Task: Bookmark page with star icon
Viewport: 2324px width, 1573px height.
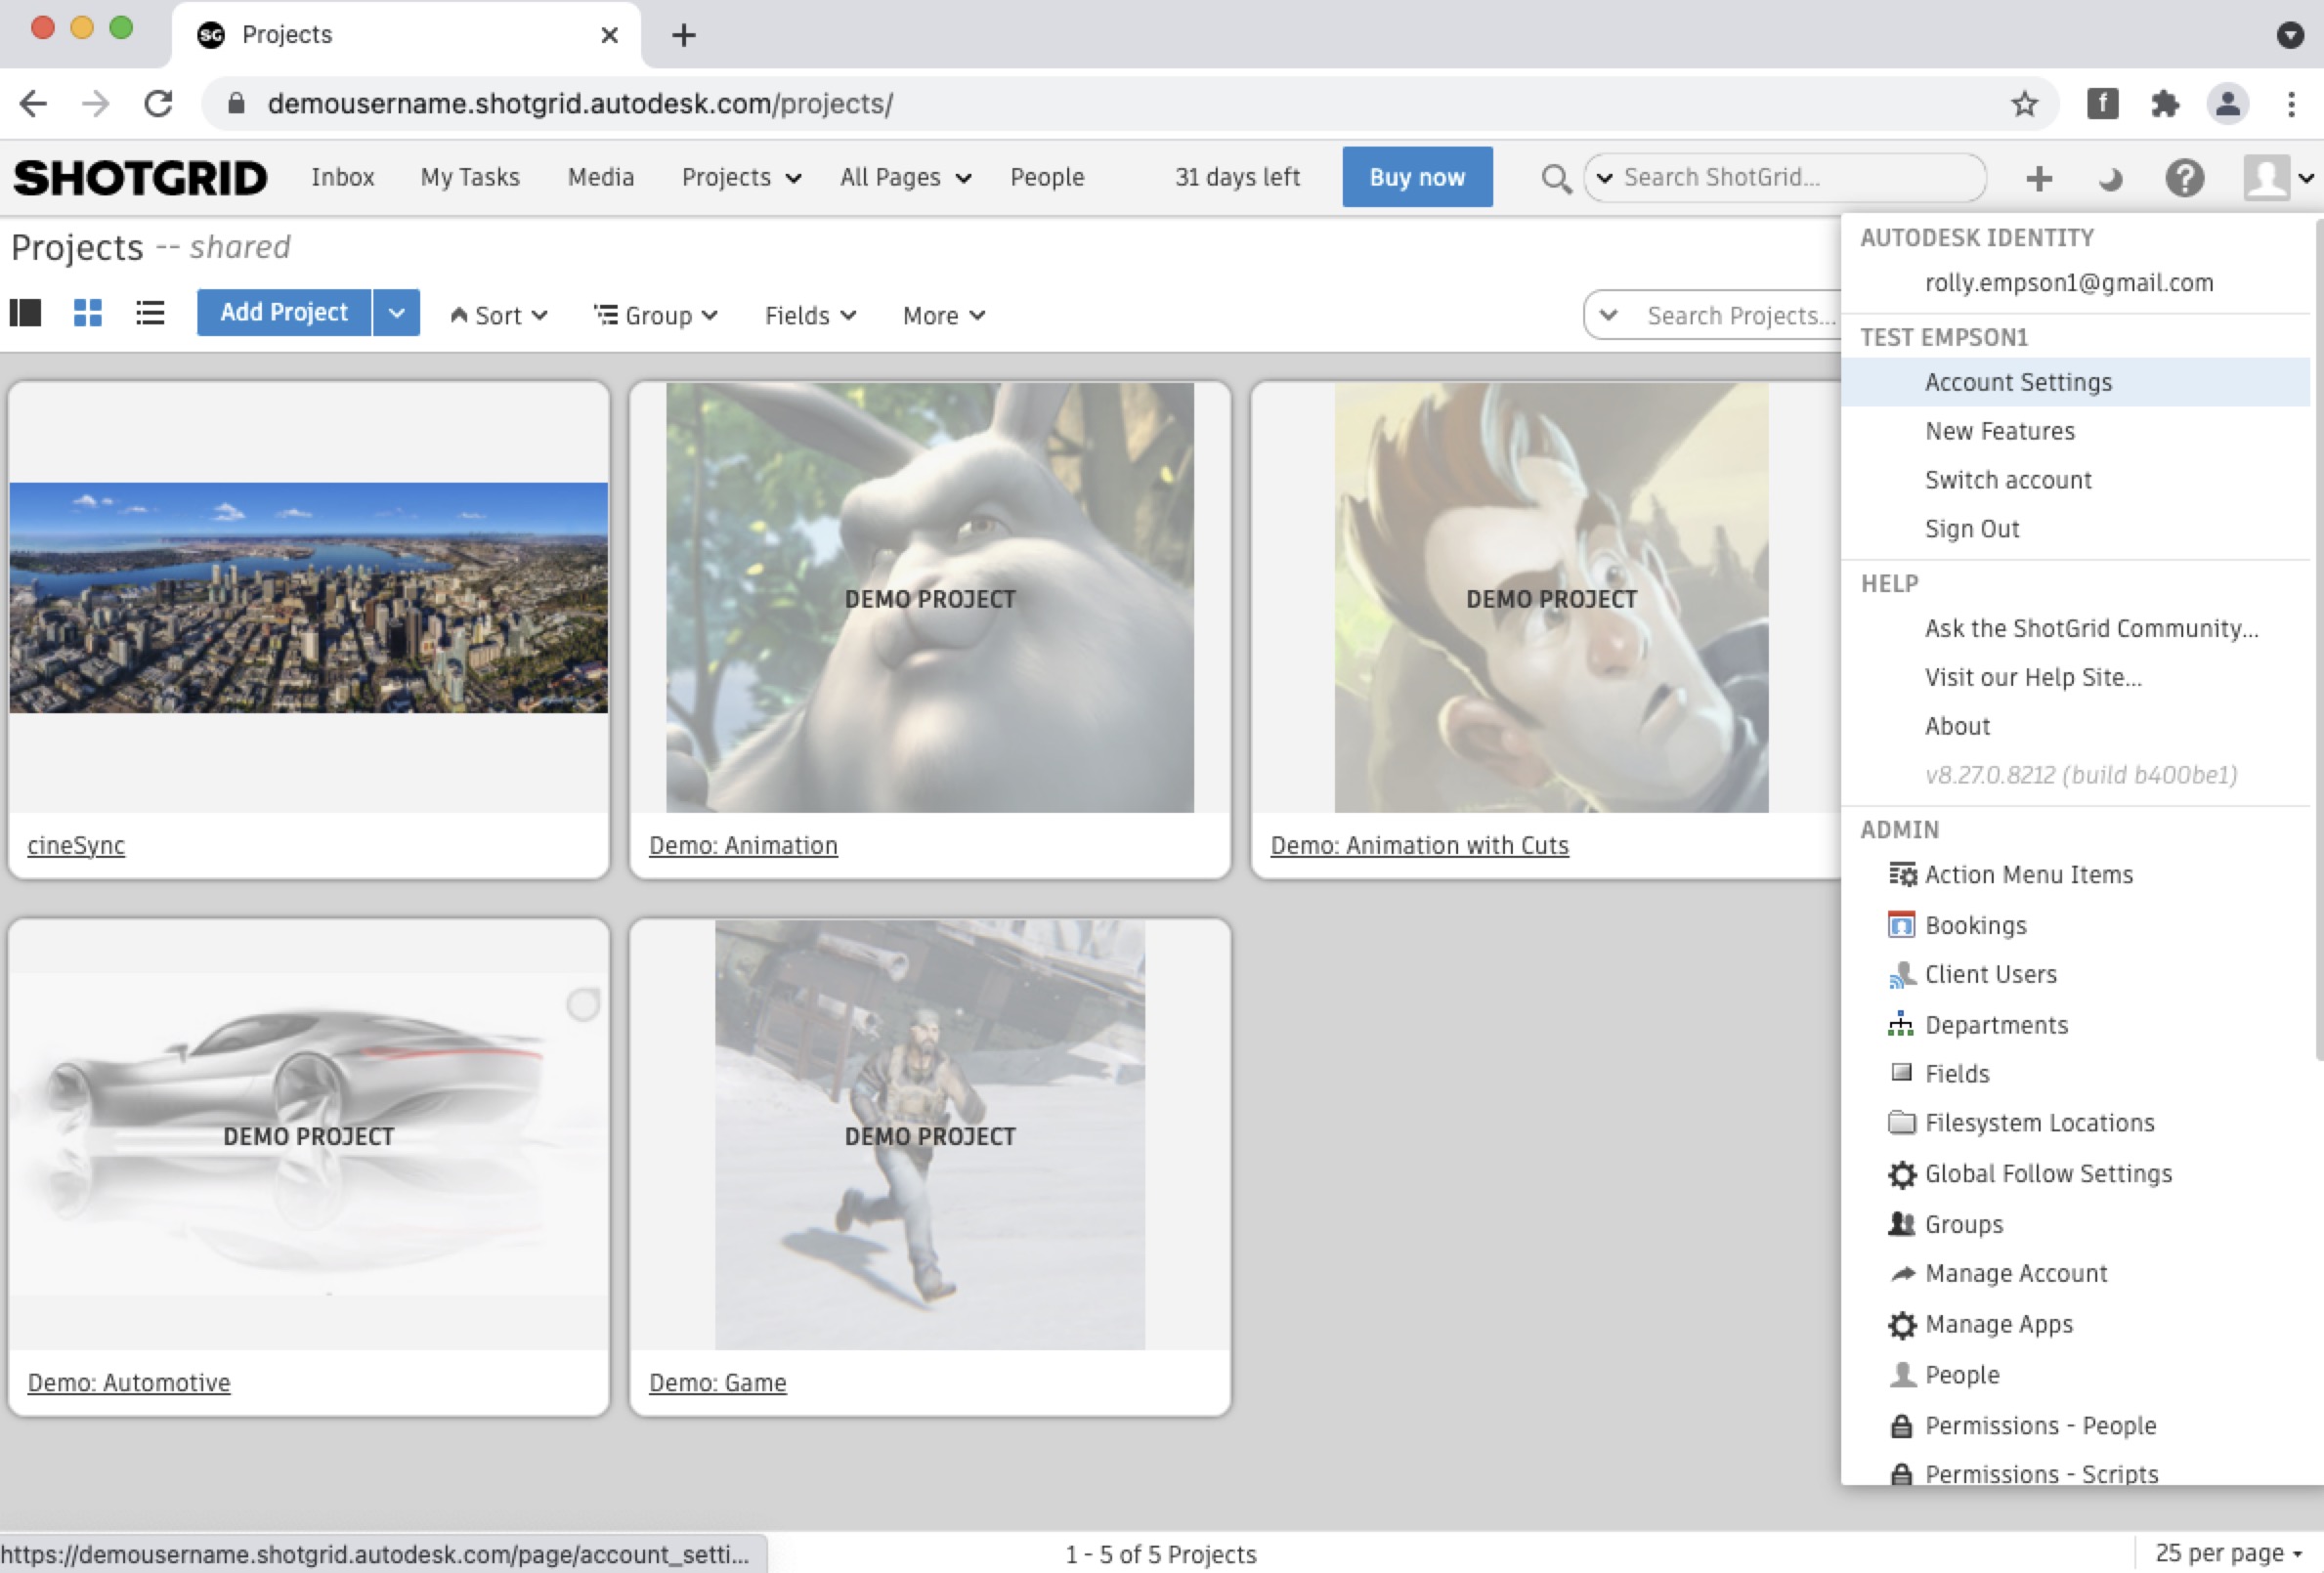Action: click(x=2024, y=104)
